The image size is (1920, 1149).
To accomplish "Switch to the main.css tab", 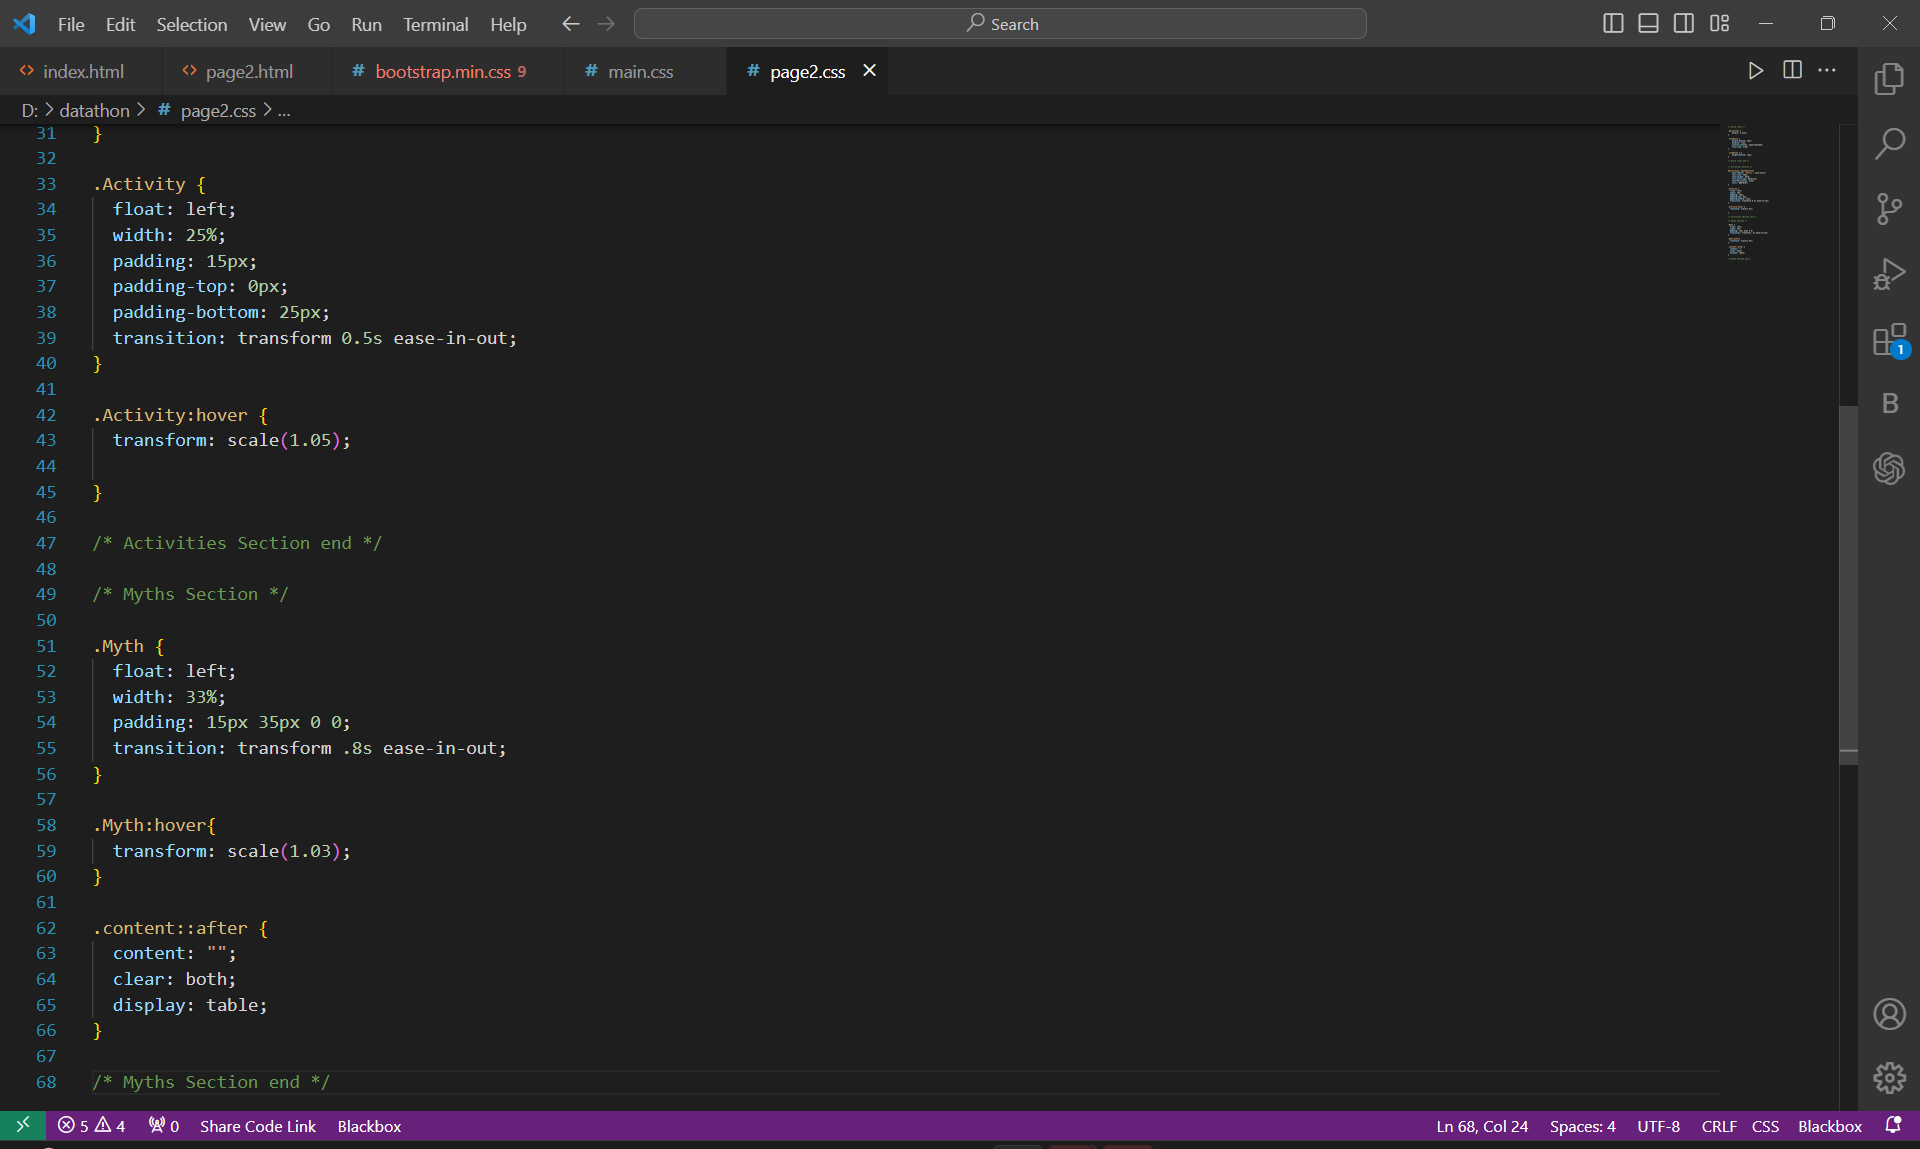I will point(640,71).
